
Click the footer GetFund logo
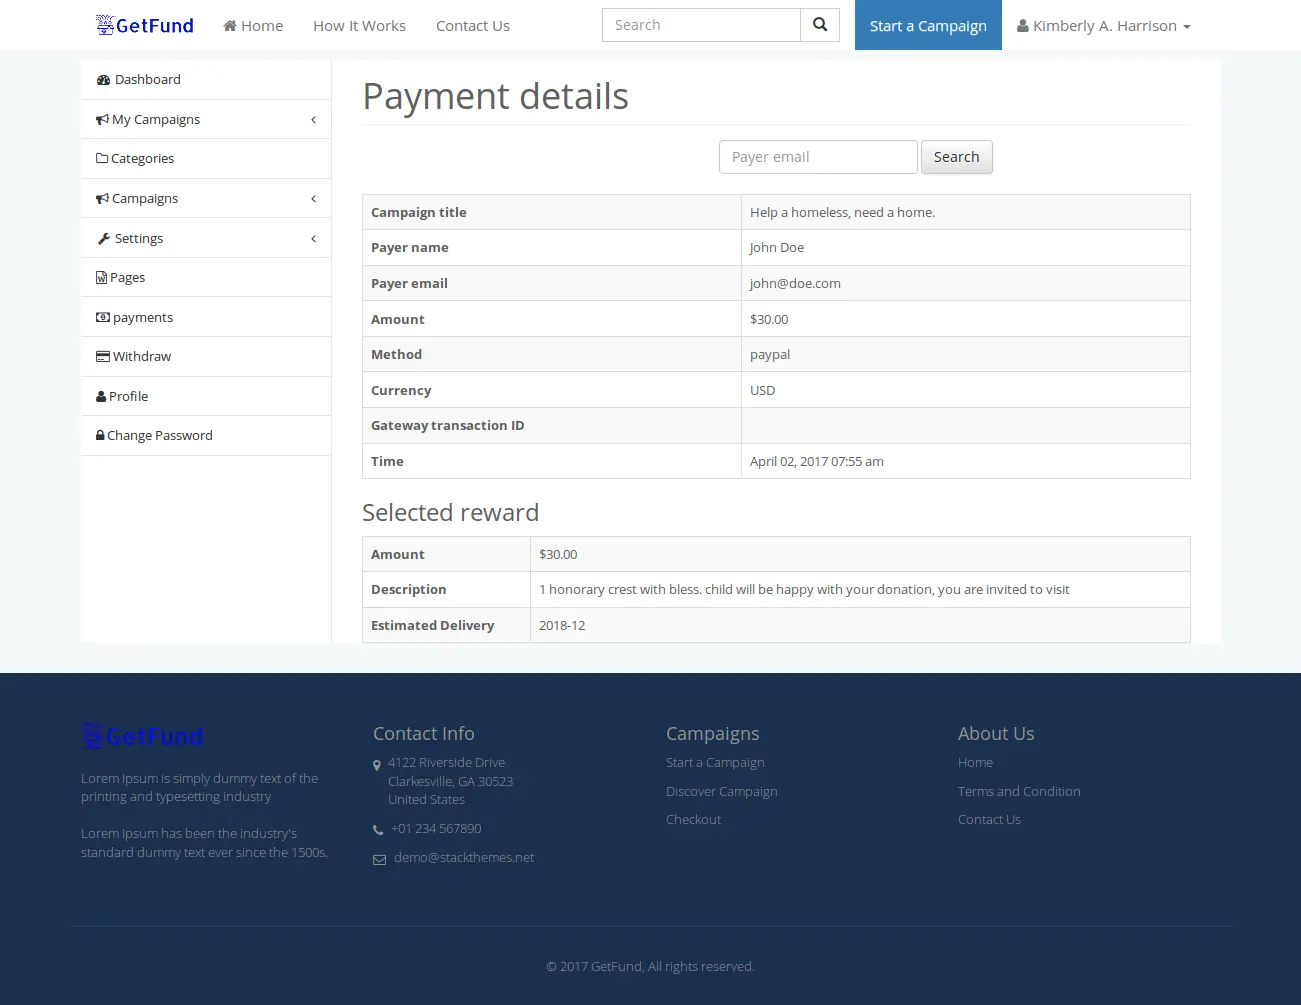(x=142, y=736)
